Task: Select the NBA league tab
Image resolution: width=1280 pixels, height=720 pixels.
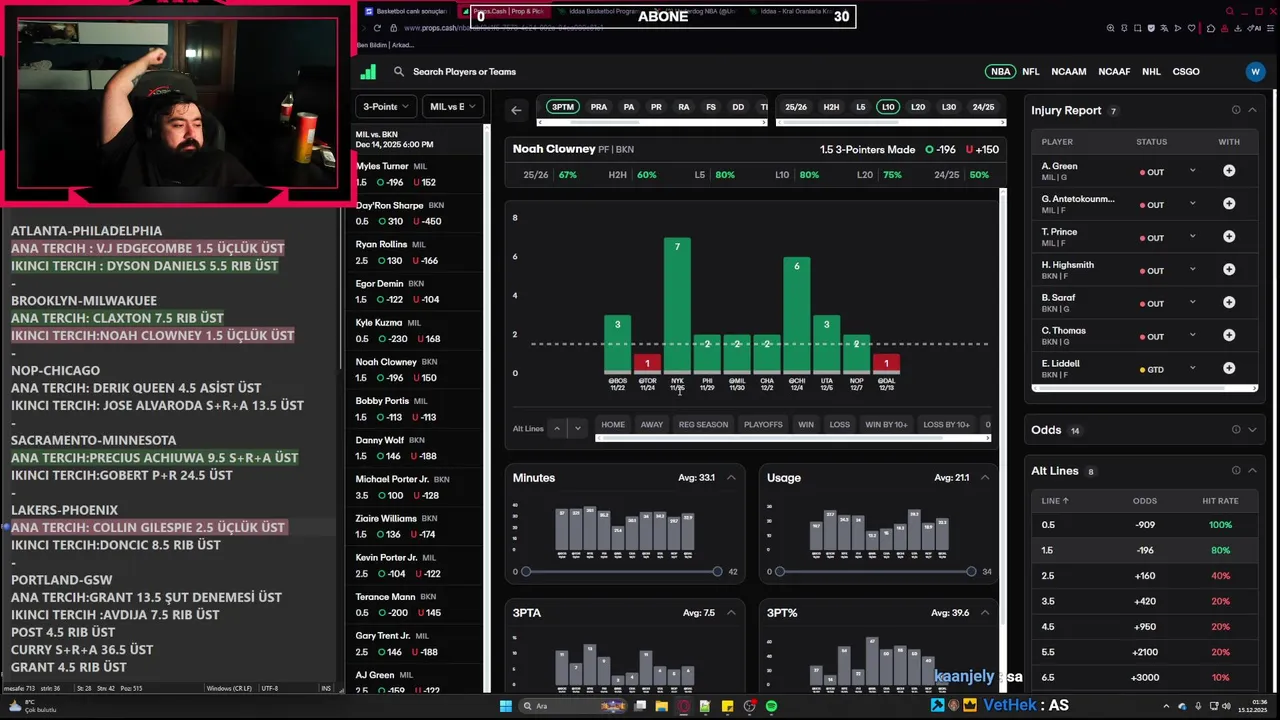Action: point(1000,72)
